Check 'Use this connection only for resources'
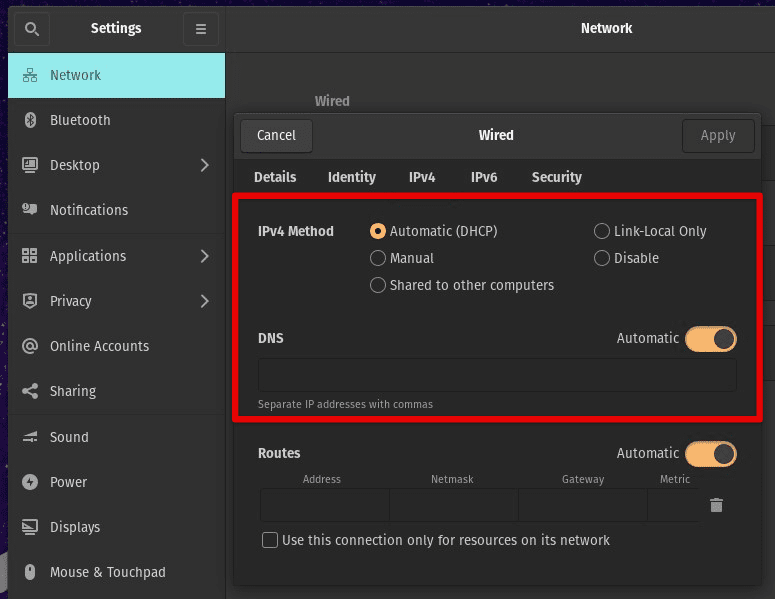The height and width of the screenshot is (599, 775). point(270,540)
